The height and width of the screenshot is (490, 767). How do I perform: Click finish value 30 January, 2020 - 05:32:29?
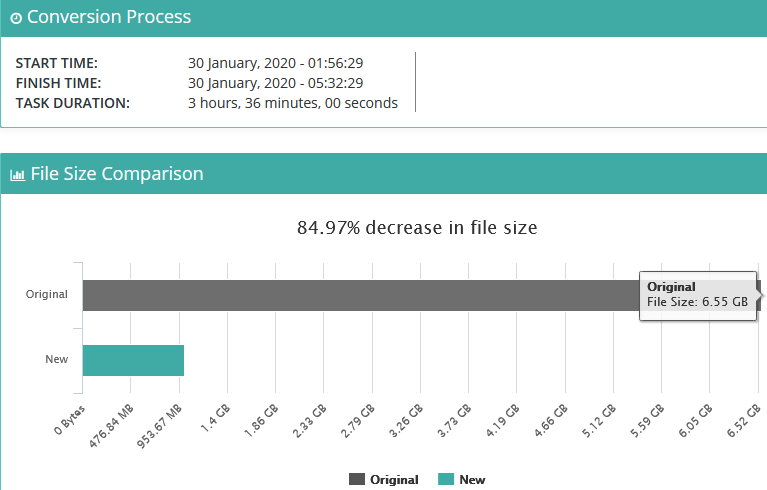pos(275,83)
